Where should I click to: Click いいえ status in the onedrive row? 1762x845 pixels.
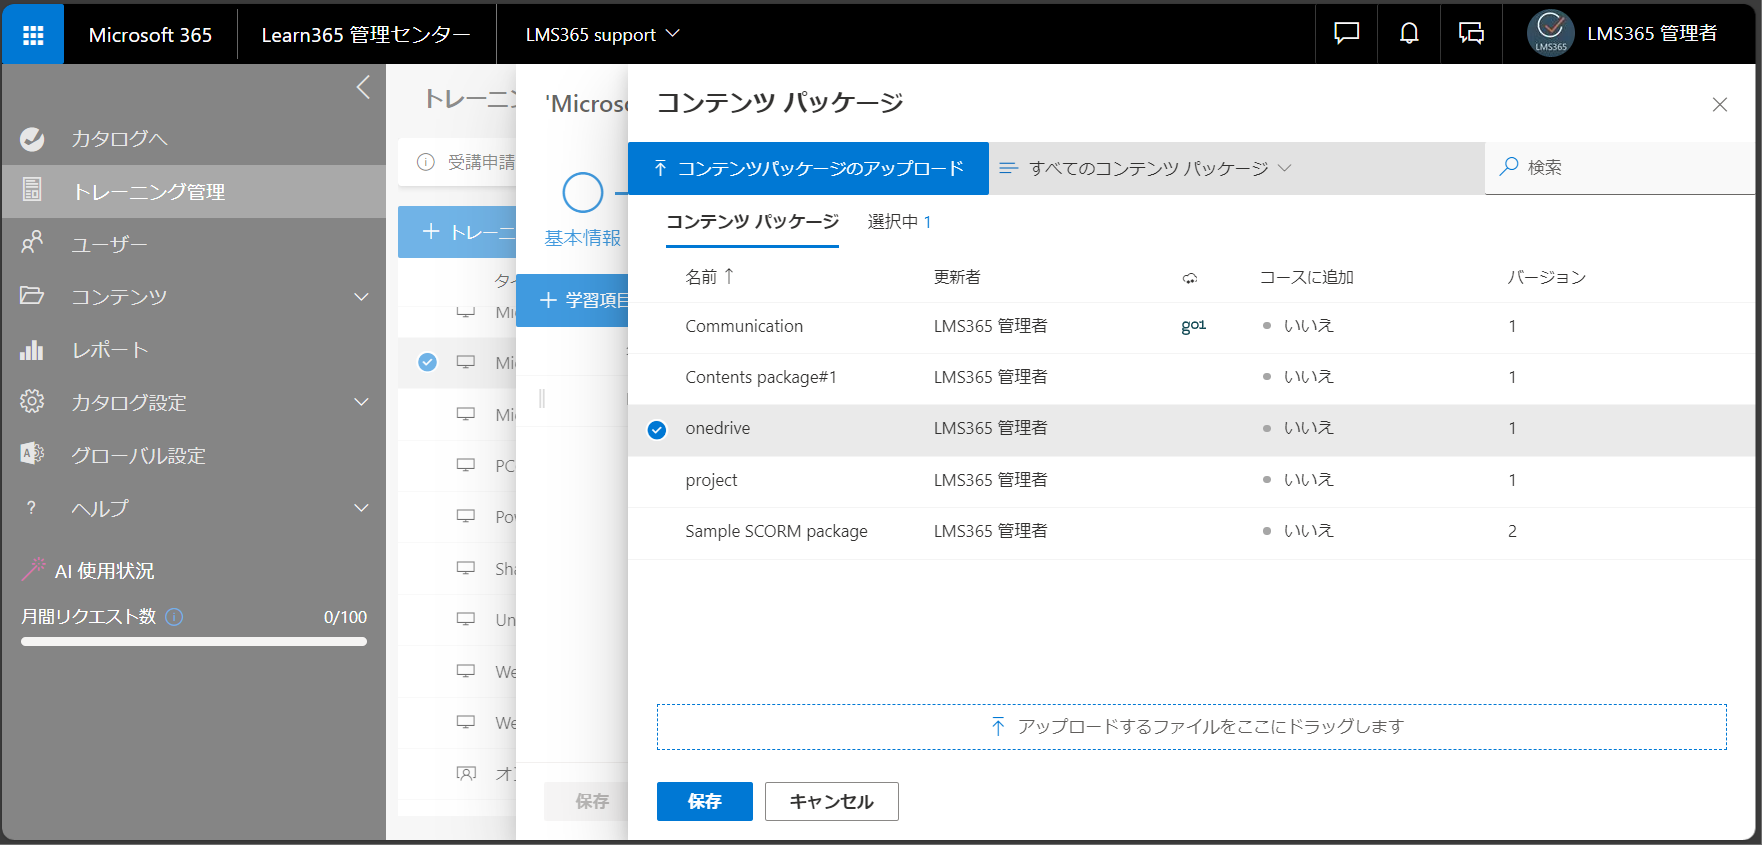click(1308, 428)
